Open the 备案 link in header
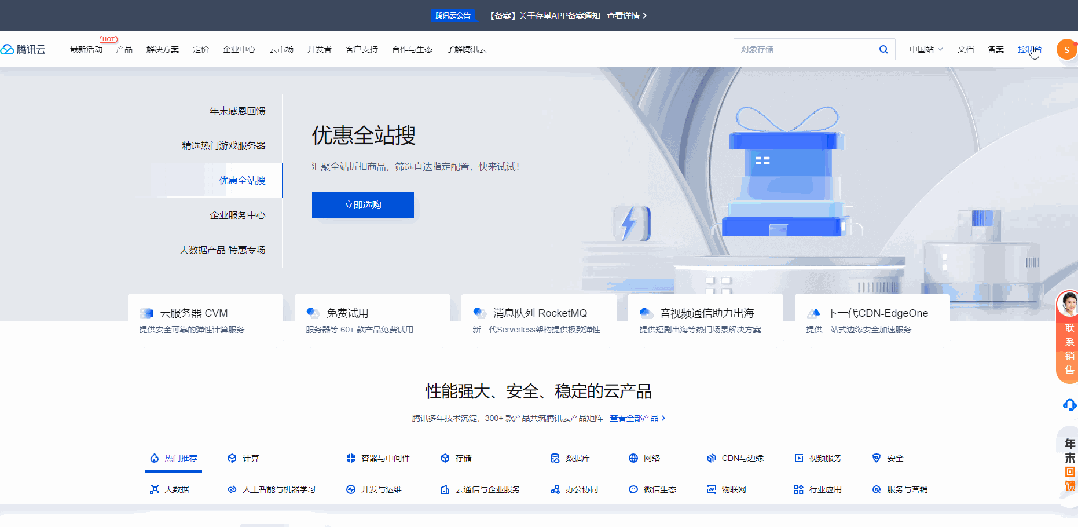Viewport: 1078px width, 527px height. [x=996, y=49]
